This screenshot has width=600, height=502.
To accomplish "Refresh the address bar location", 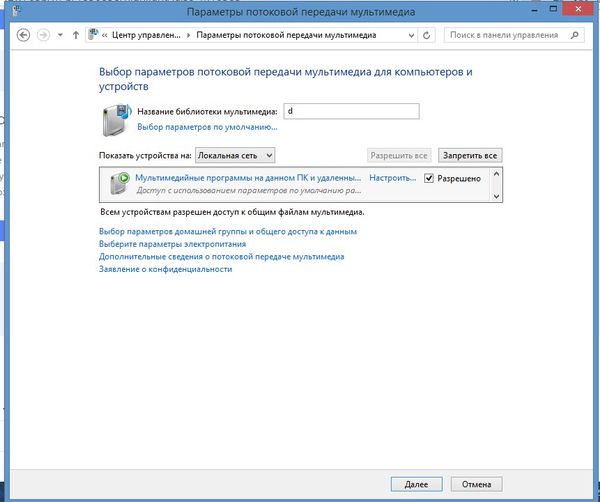I will click(x=427, y=35).
